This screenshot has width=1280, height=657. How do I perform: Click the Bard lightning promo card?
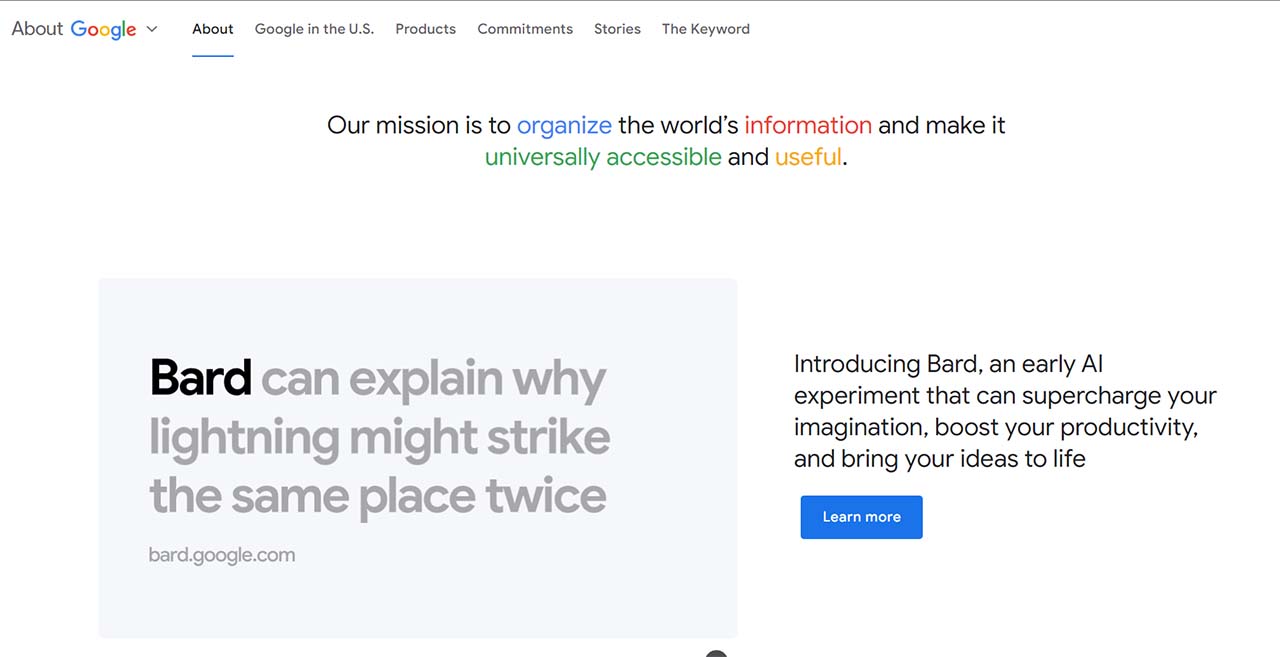click(418, 458)
